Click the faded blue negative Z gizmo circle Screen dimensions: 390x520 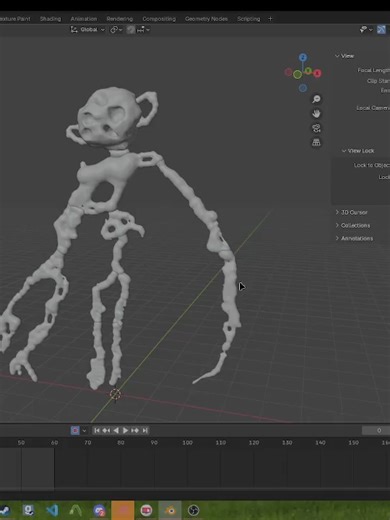(303, 88)
